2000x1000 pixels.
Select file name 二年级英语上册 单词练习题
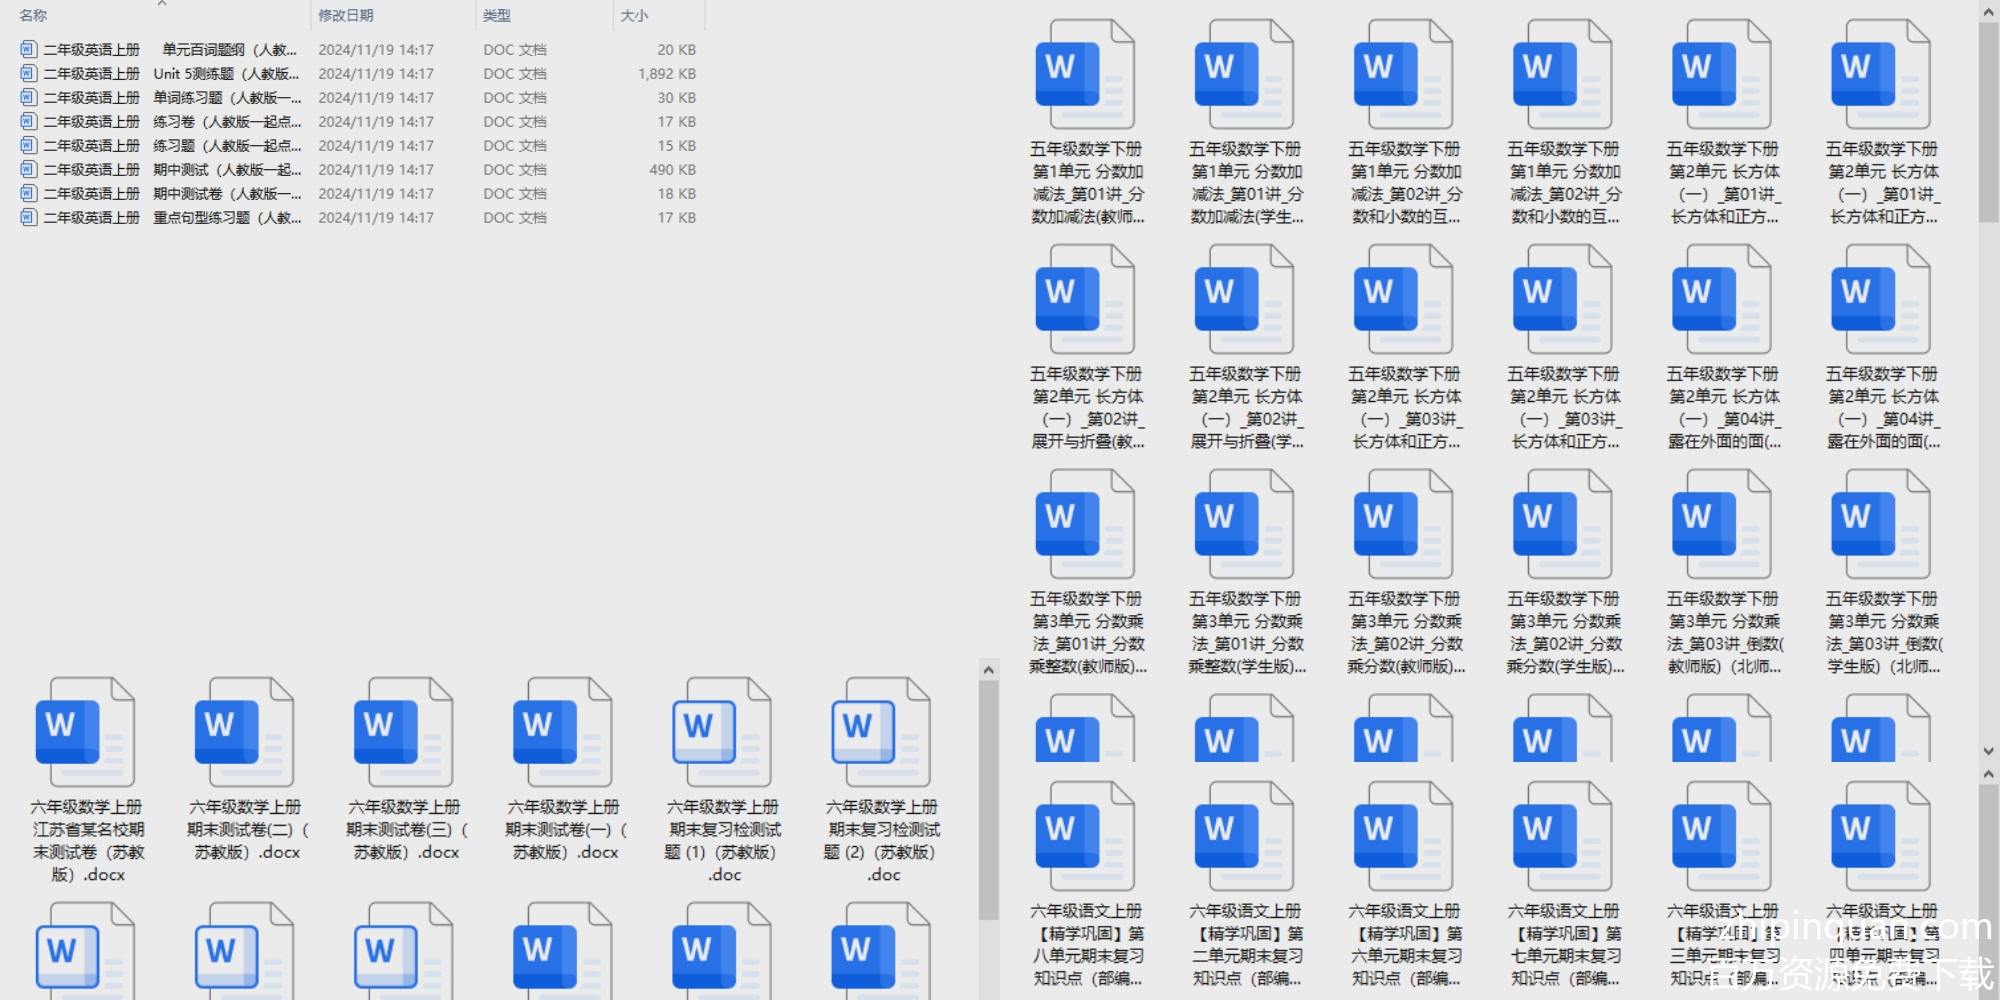[172, 97]
